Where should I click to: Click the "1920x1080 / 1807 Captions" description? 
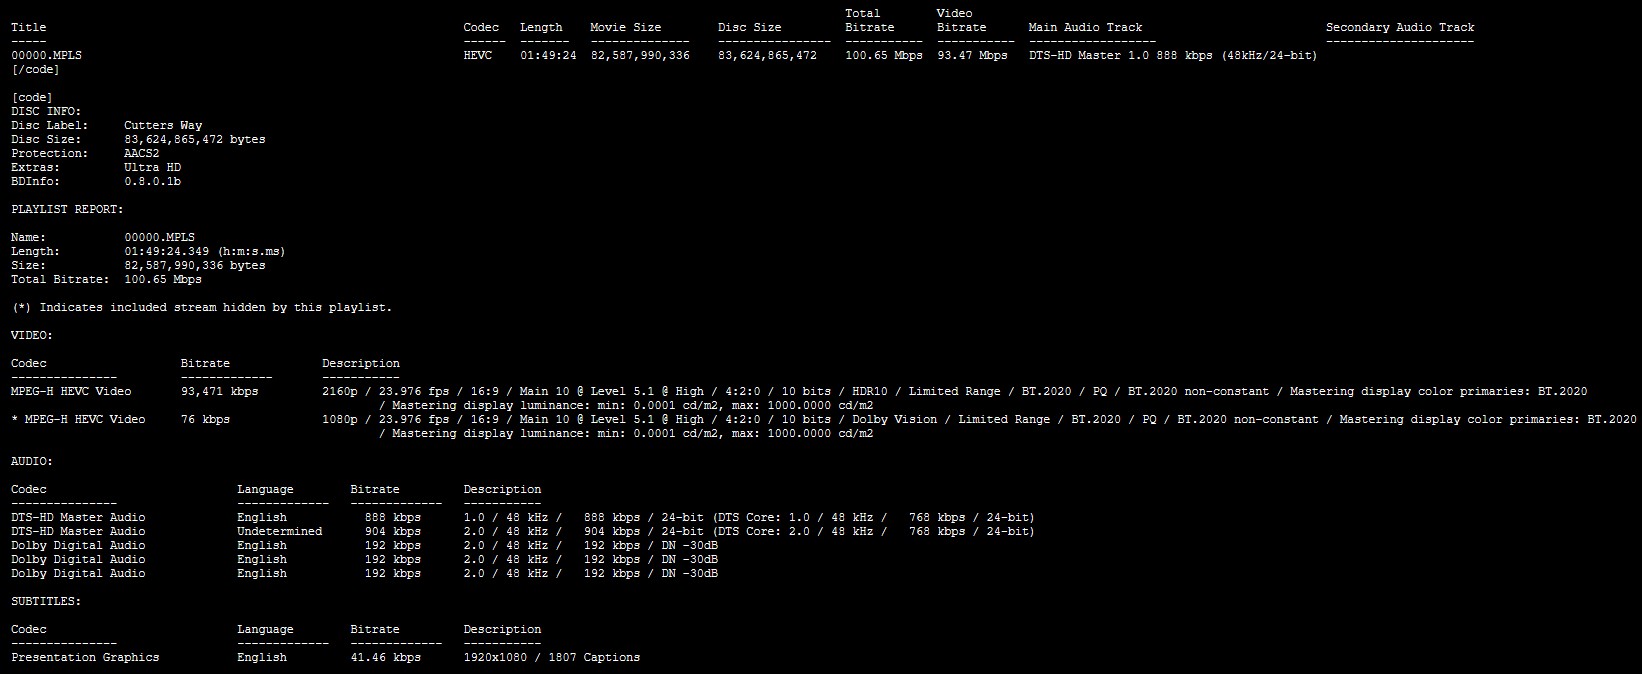(551, 658)
